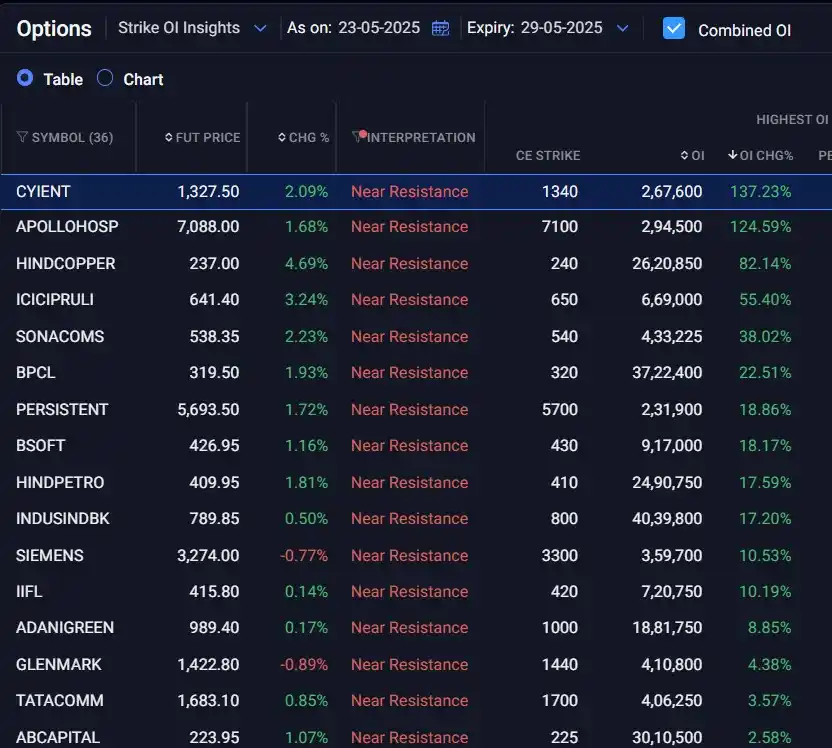832x748 pixels.
Task: Select the HINDCOPPER symbol
Action: click(66, 264)
